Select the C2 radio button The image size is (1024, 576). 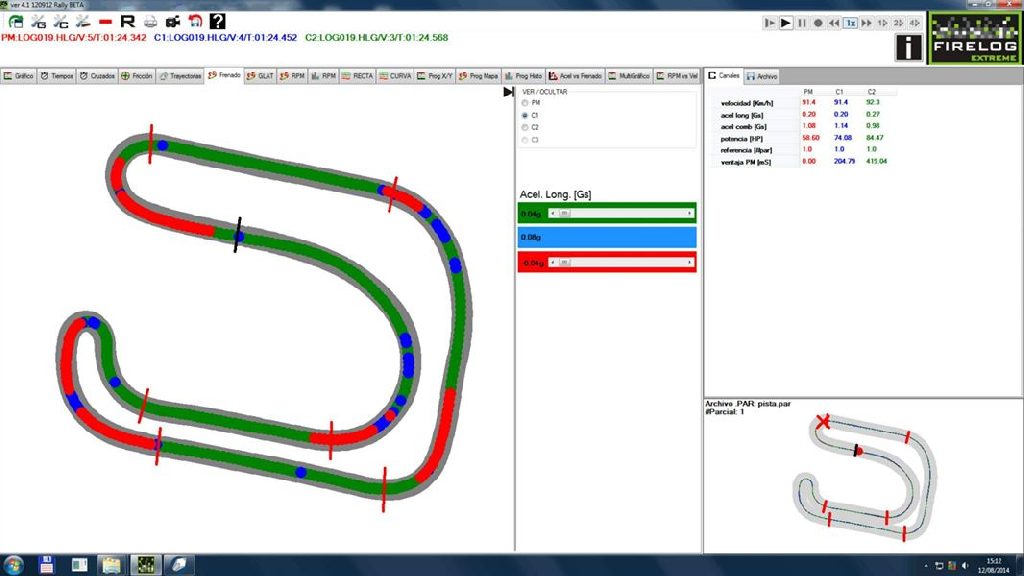(525, 127)
